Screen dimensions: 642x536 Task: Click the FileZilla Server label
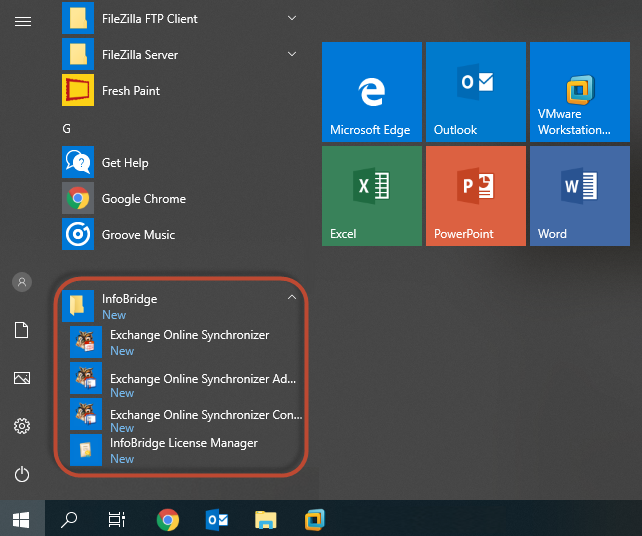point(140,55)
